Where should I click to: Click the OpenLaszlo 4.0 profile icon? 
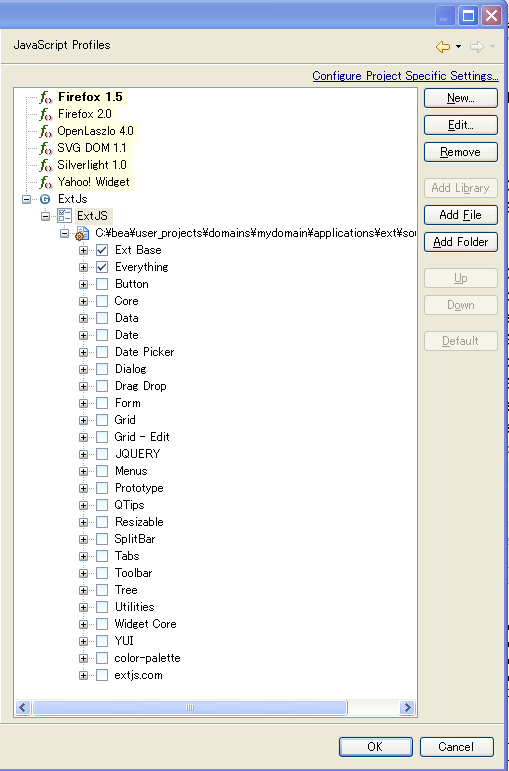(x=46, y=131)
